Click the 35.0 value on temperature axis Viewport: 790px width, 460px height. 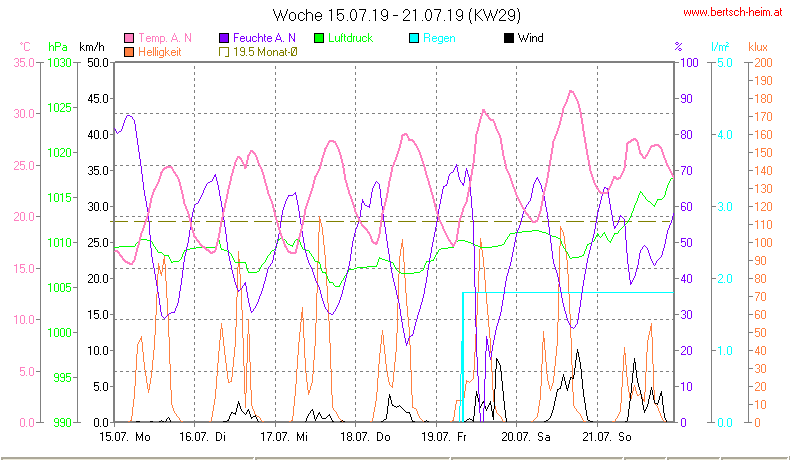[24, 62]
